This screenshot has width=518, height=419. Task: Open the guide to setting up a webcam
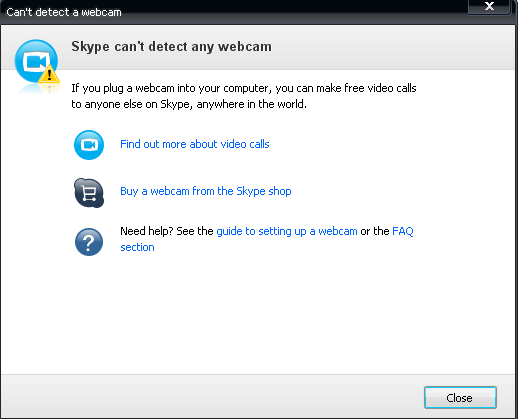[x=287, y=231]
